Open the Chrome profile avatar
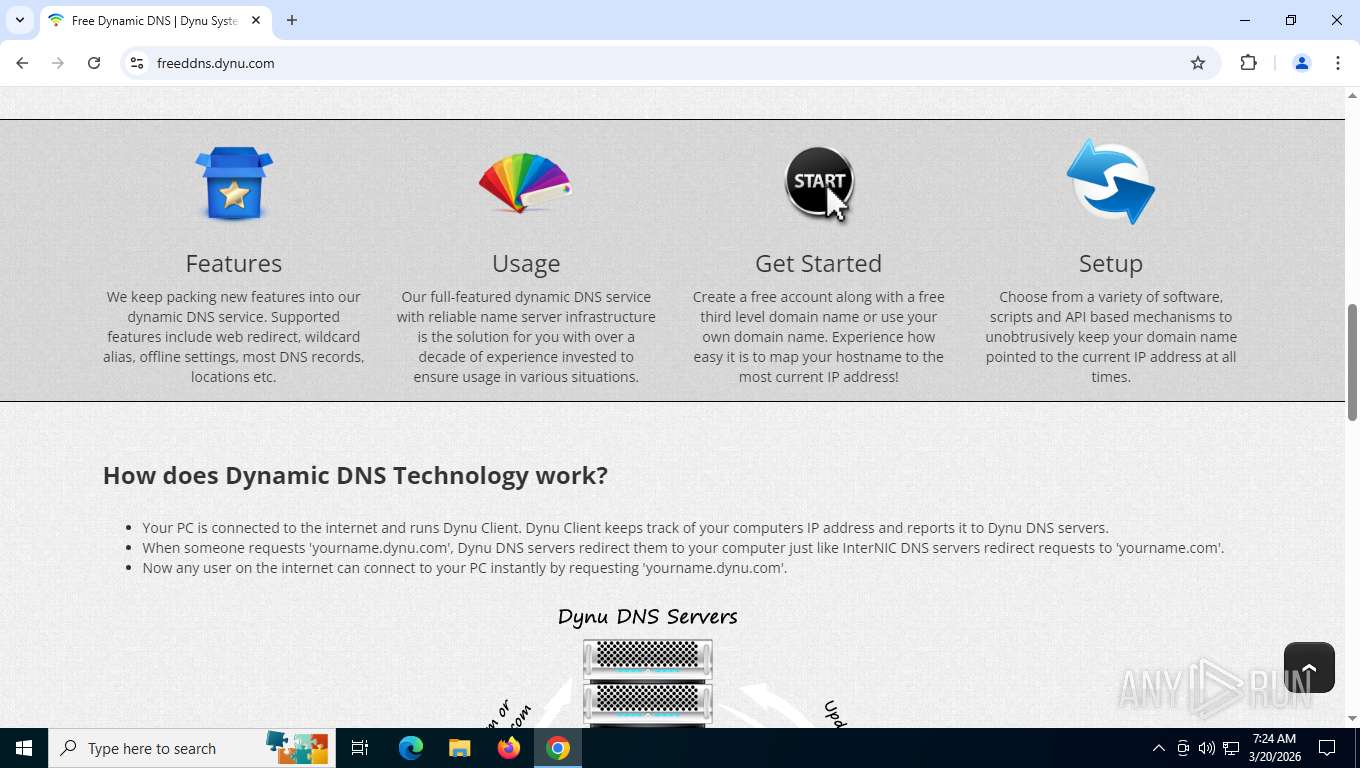 1302,63
